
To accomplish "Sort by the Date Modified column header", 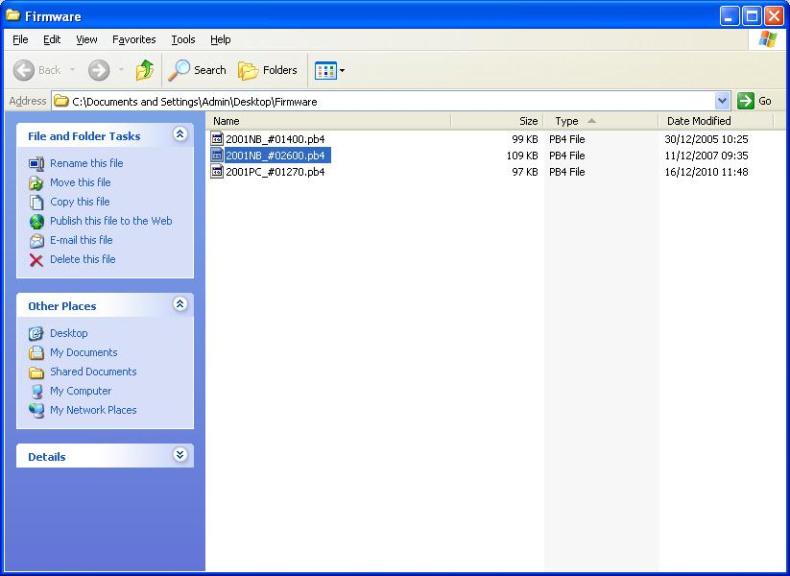I will coord(699,121).
